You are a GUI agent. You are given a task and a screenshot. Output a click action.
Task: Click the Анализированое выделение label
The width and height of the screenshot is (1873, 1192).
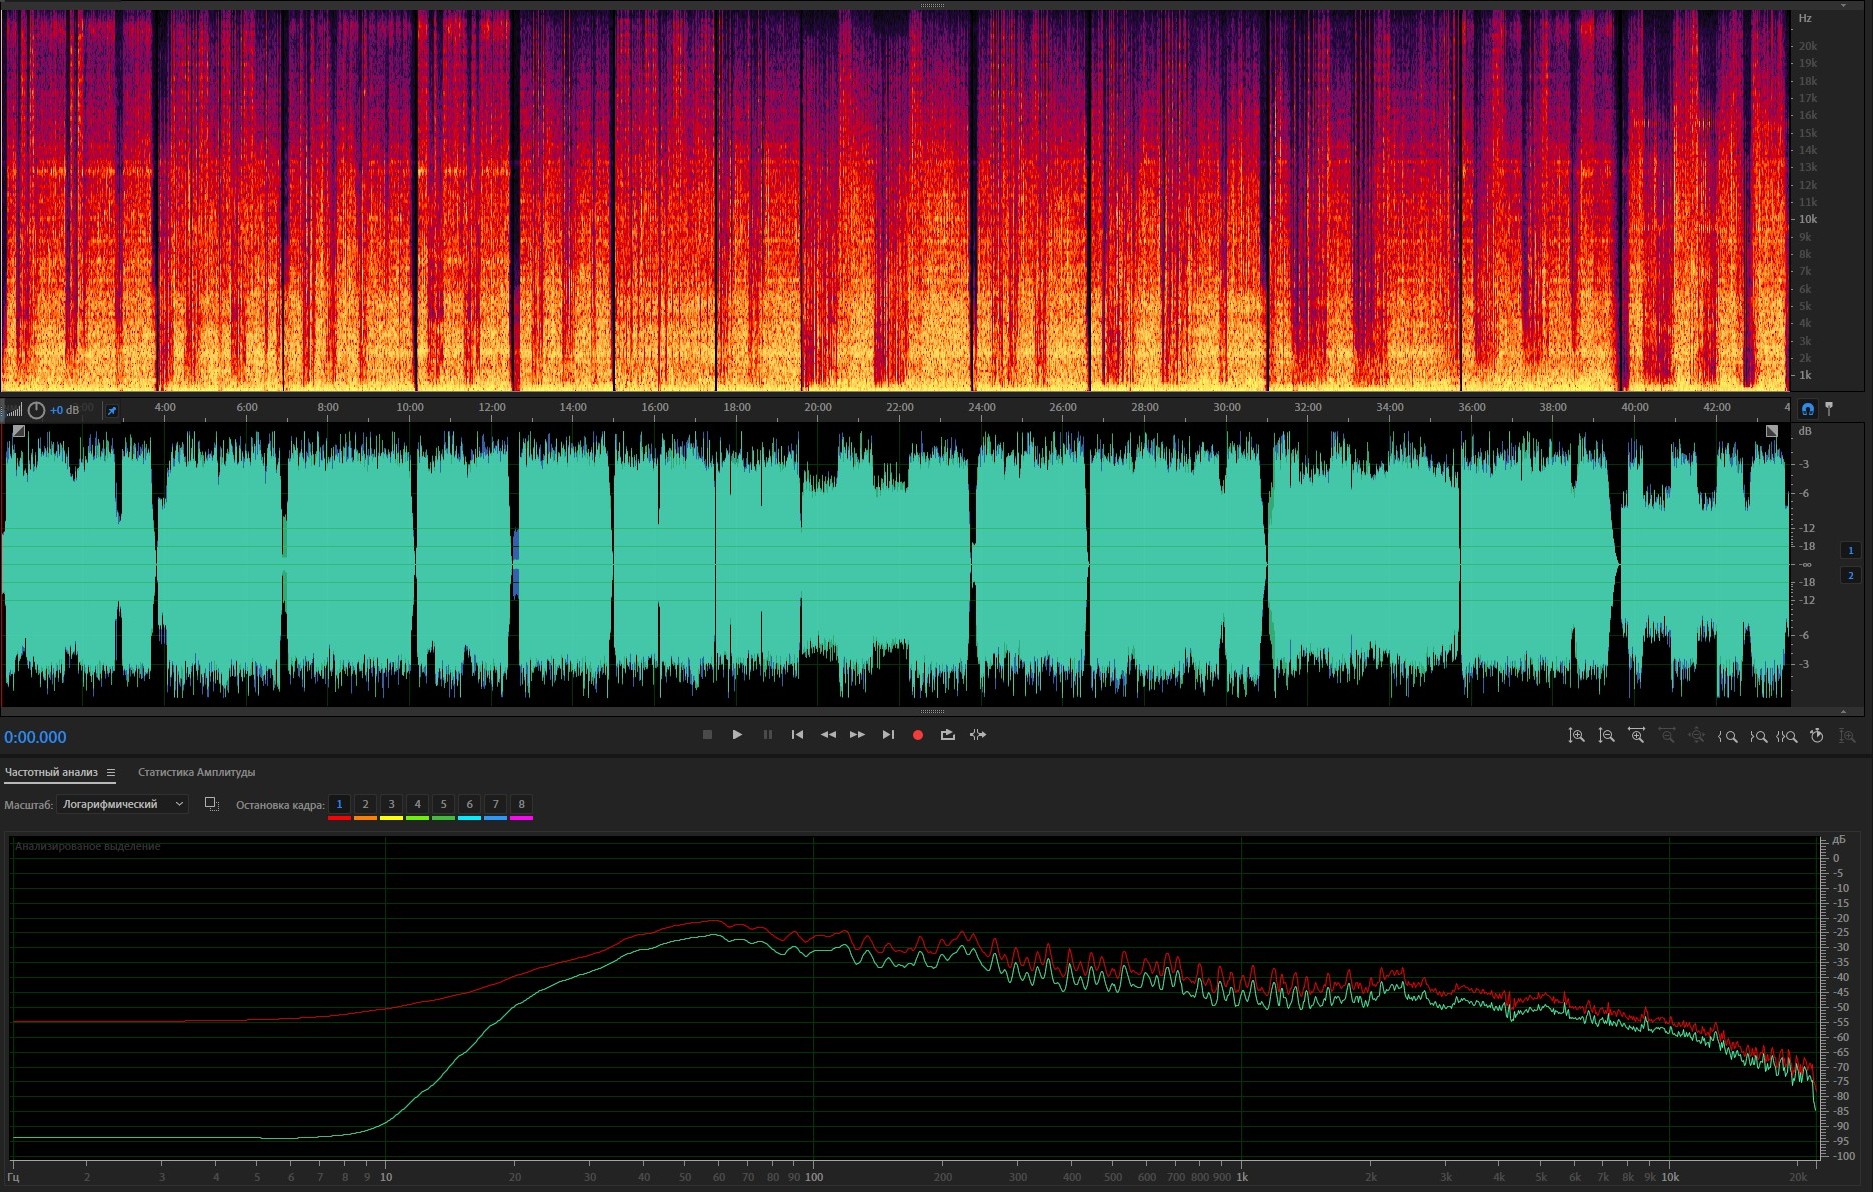(88, 846)
